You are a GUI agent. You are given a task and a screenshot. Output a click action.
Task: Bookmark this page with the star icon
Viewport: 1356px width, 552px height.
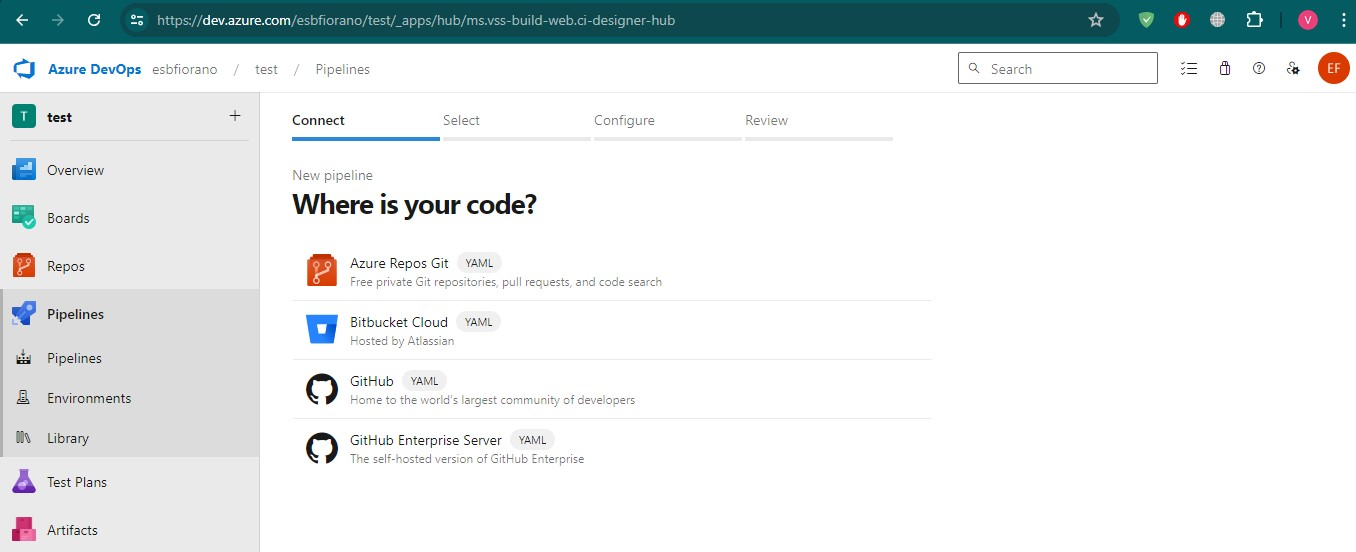1095,20
